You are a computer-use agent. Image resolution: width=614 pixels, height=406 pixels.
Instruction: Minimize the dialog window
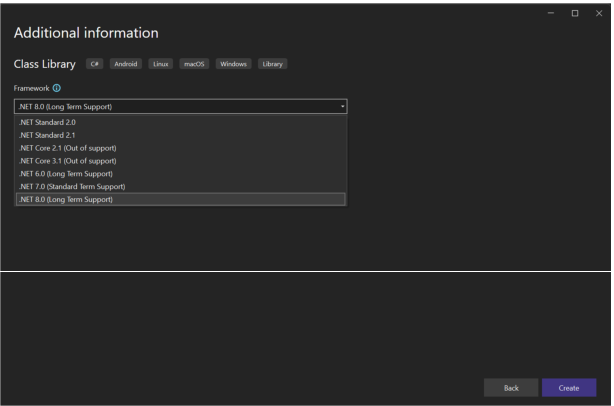click(551, 13)
